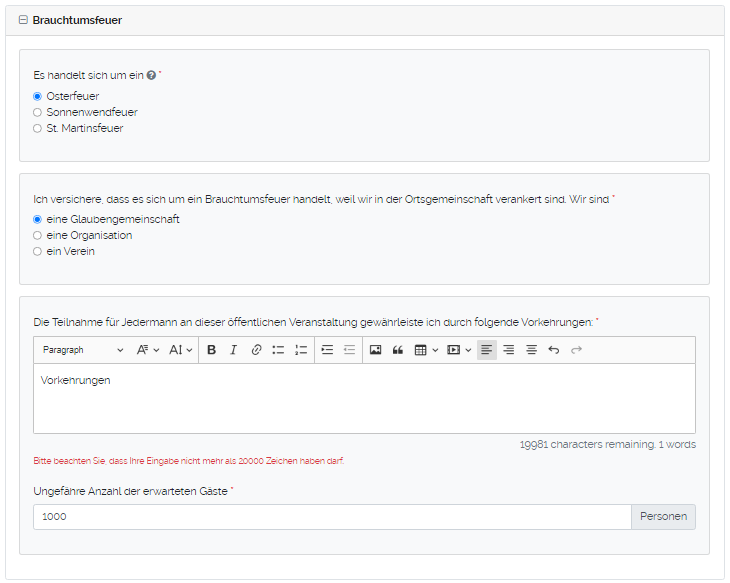
Task: Open the font size dropdown
Action: coord(180,350)
